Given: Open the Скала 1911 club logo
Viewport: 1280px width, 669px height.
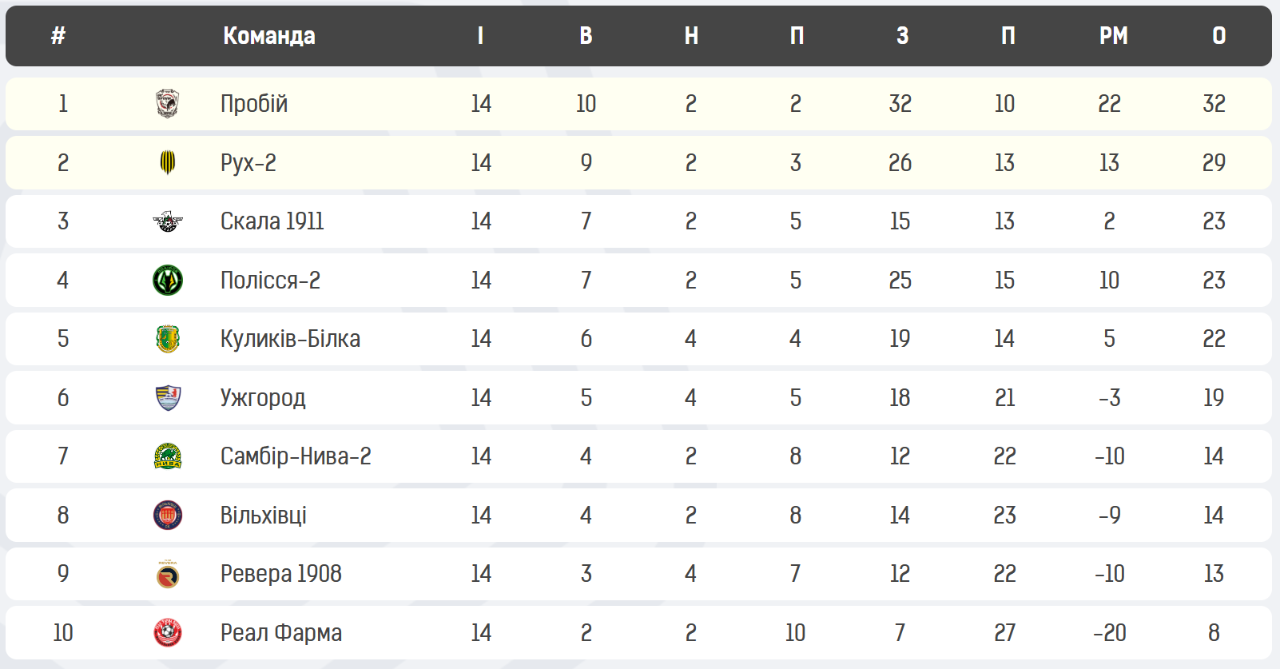Looking at the screenshot, I should pos(168,221).
